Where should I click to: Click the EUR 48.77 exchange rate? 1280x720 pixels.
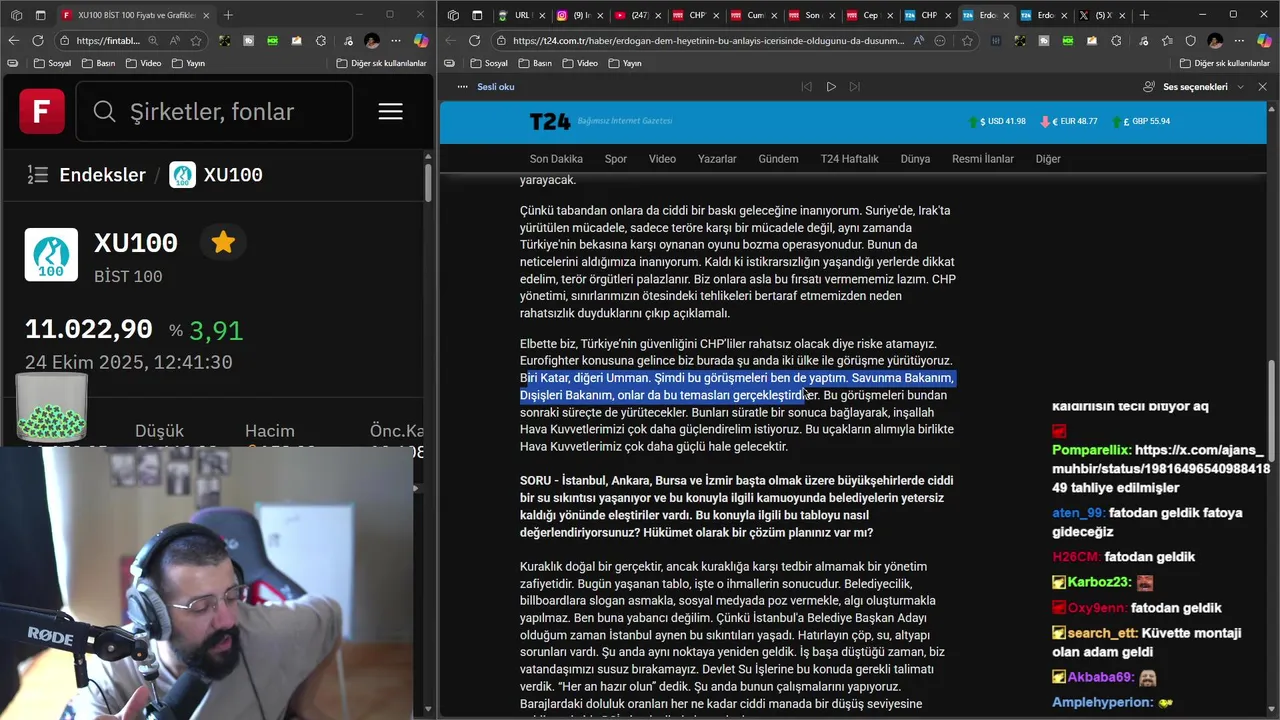click(1069, 121)
